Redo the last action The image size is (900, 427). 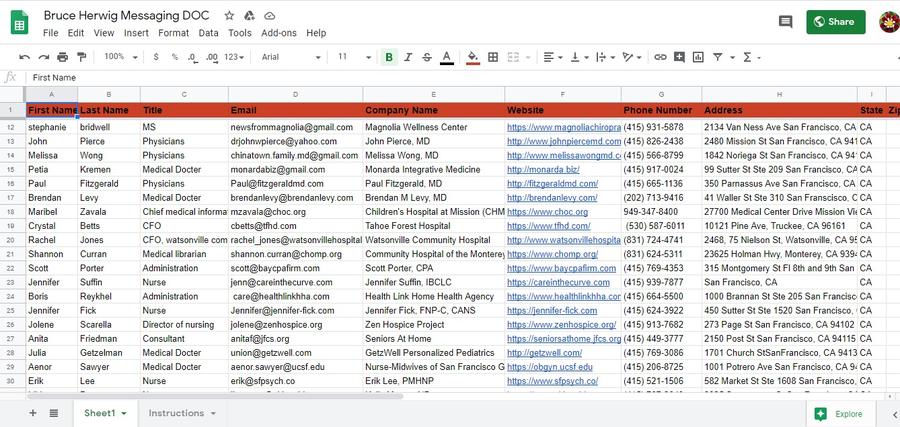(x=44, y=57)
